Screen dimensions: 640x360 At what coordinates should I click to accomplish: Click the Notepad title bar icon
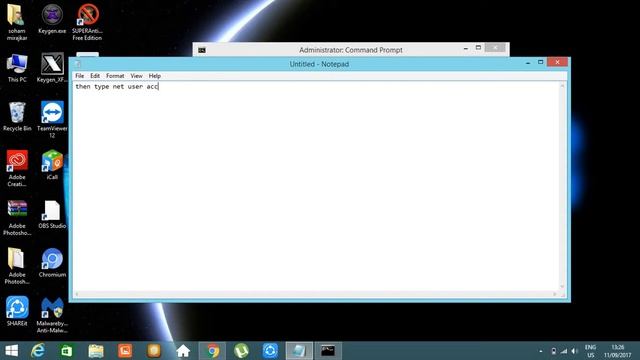(78, 64)
